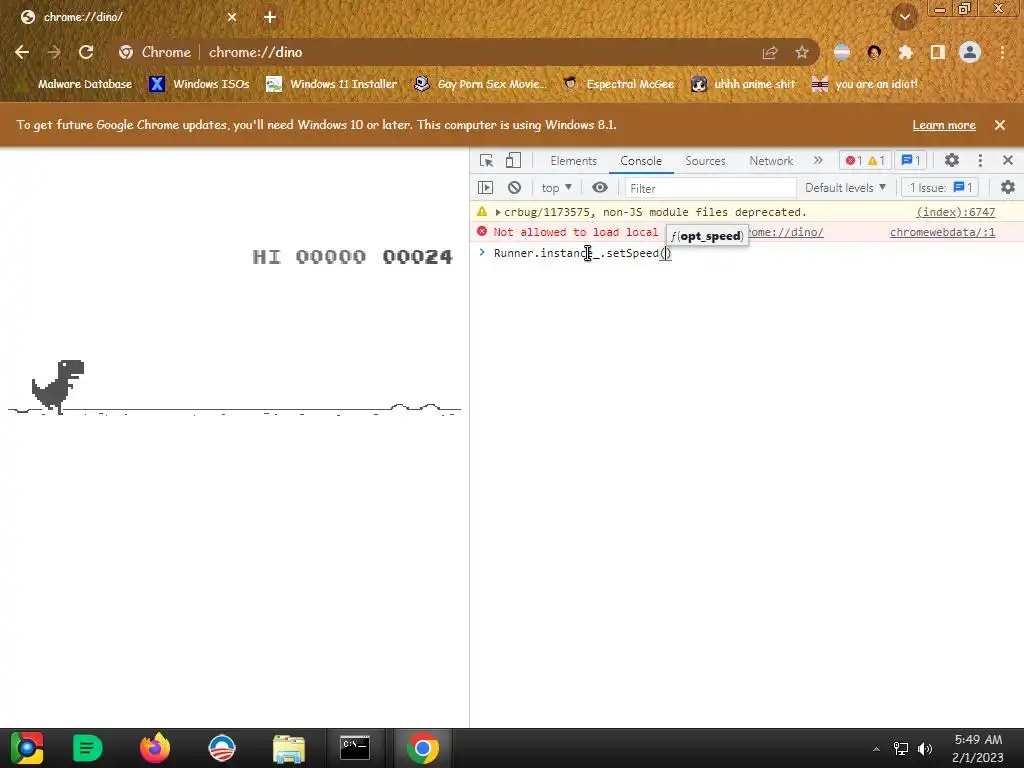Show hidden system tray icons arrow

876,749
